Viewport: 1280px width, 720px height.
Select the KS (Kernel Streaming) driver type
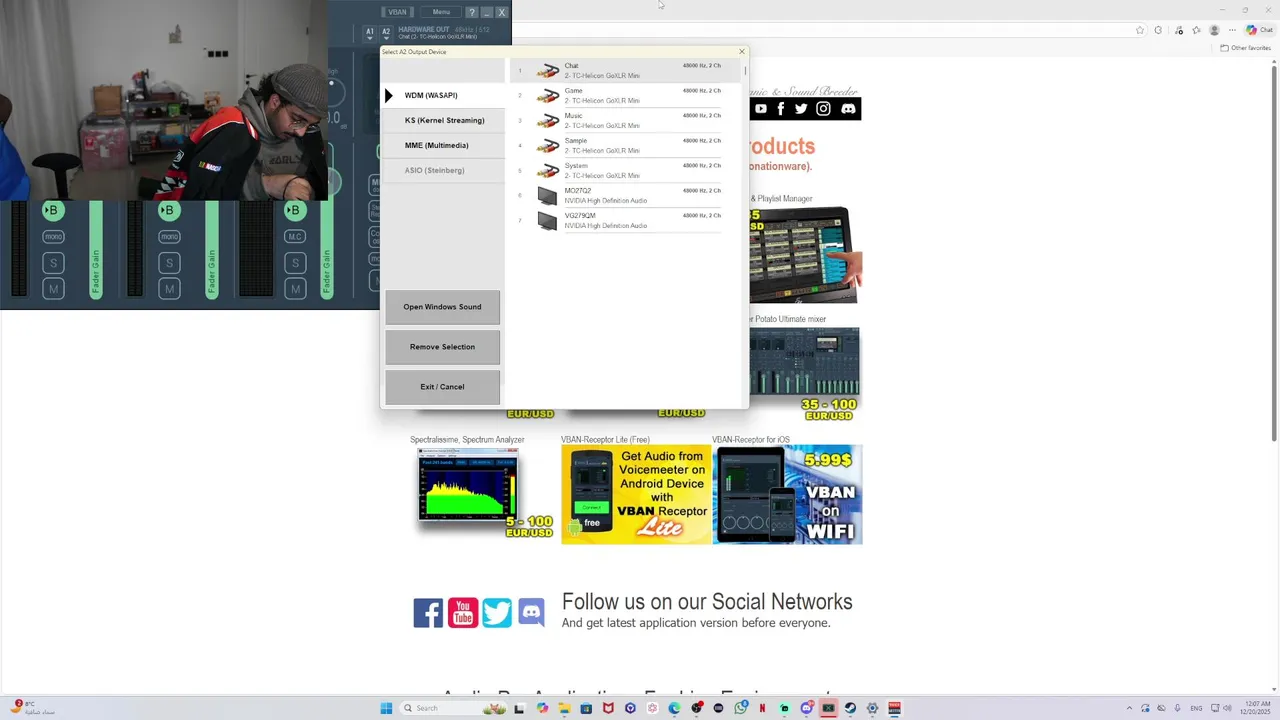point(444,120)
